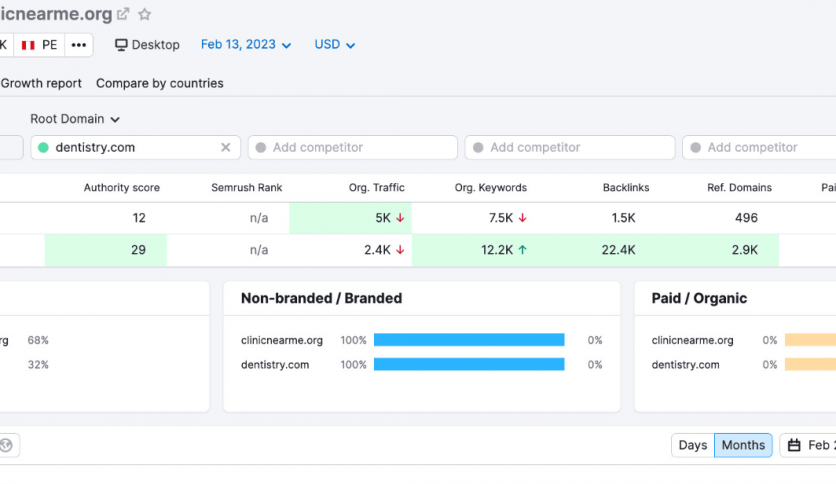Image resolution: width=836 pixels, height=484 pixels.
Task: Click the Desktop monitor icon
Action: (122, 45)
